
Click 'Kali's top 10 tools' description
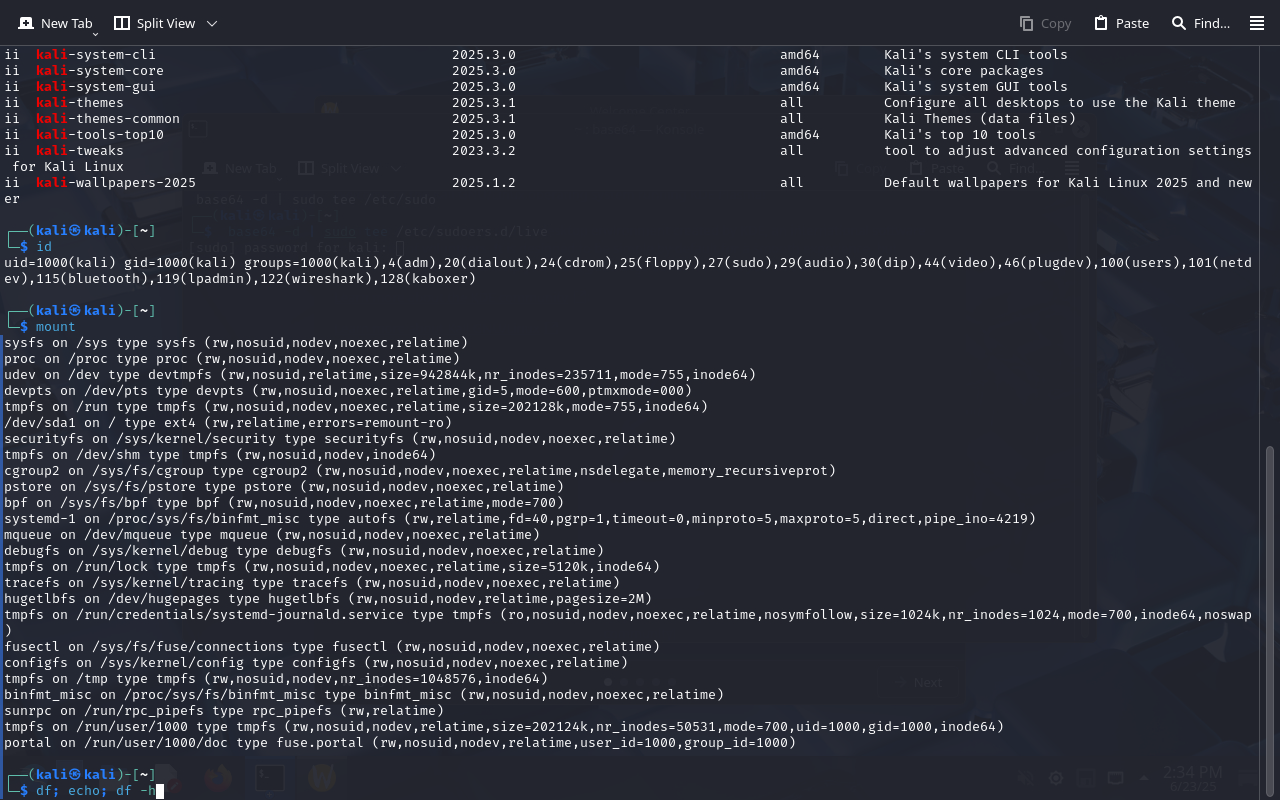960,135
